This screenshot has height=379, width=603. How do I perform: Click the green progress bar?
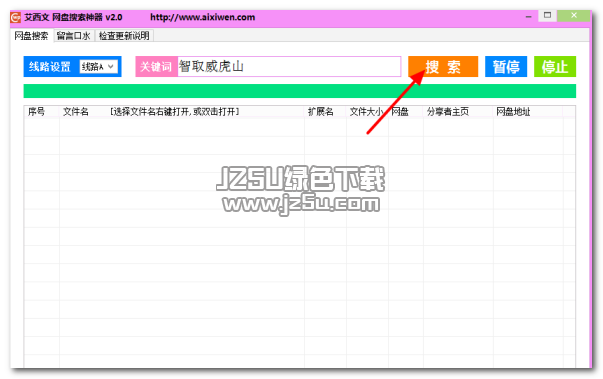click(300, 91)
